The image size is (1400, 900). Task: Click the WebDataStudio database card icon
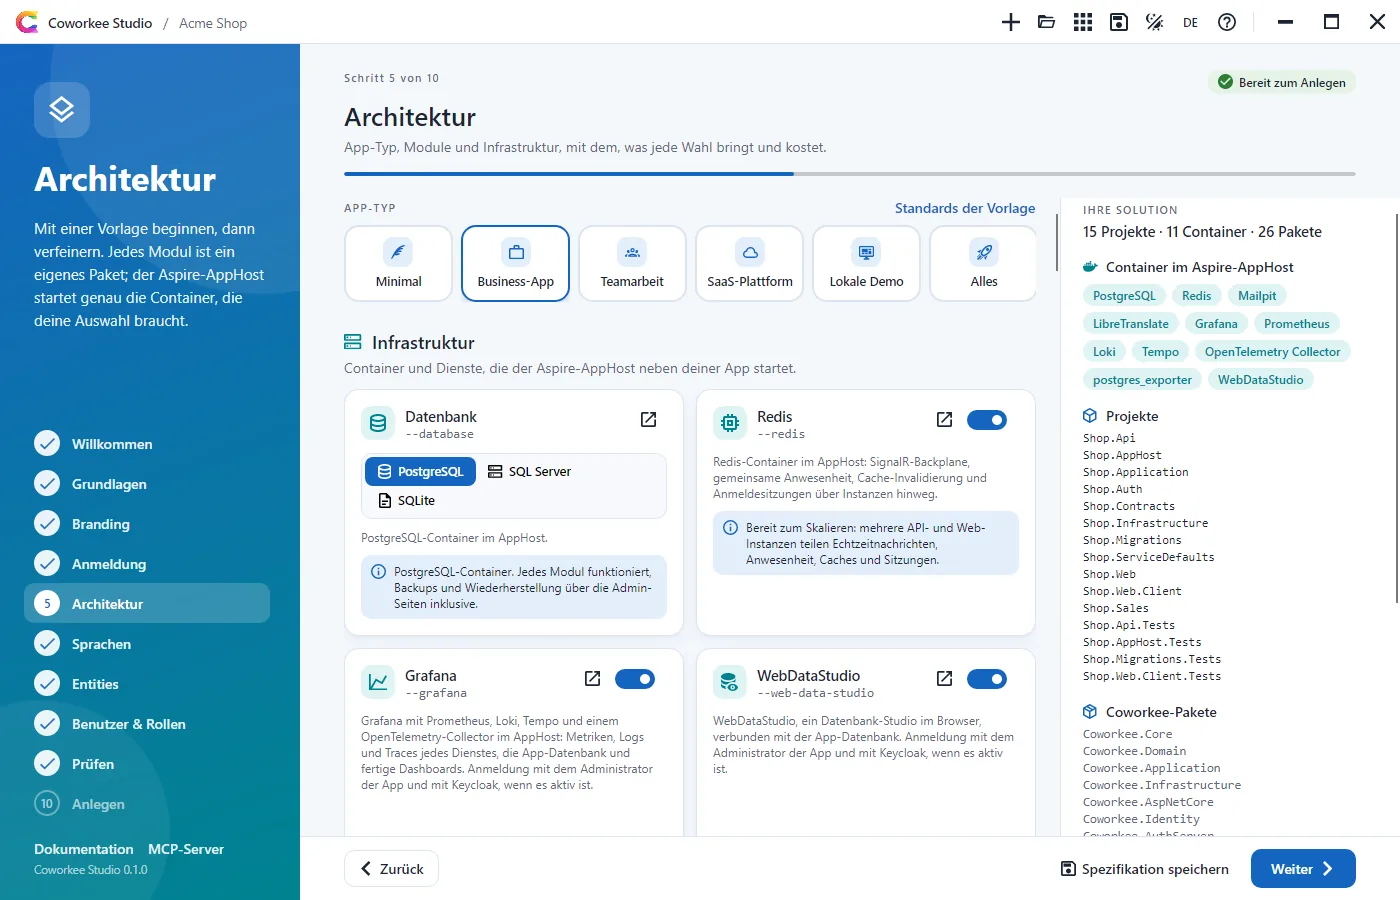click(x=730, y=682)
